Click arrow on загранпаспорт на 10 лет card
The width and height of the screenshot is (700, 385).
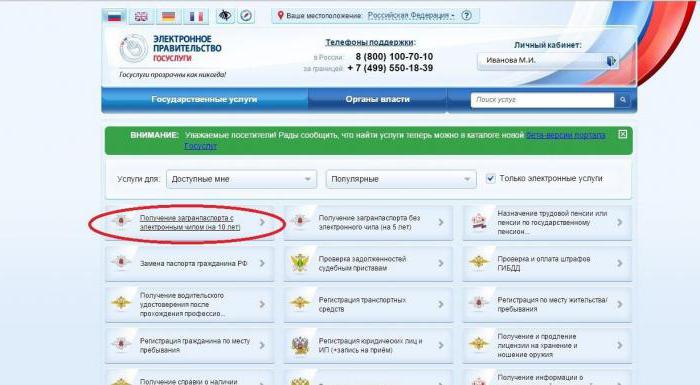pyautogui.click(x=262, y=222)
